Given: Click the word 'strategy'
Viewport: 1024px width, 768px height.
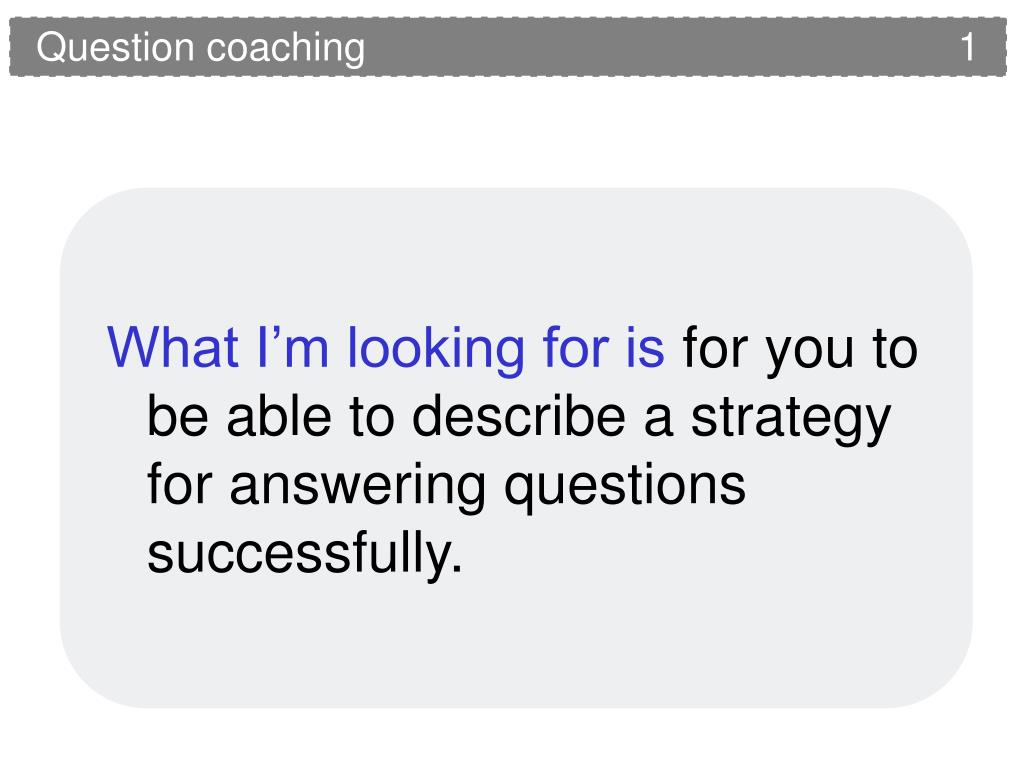Looking at the screenshot, I should [x=791, y=421].
